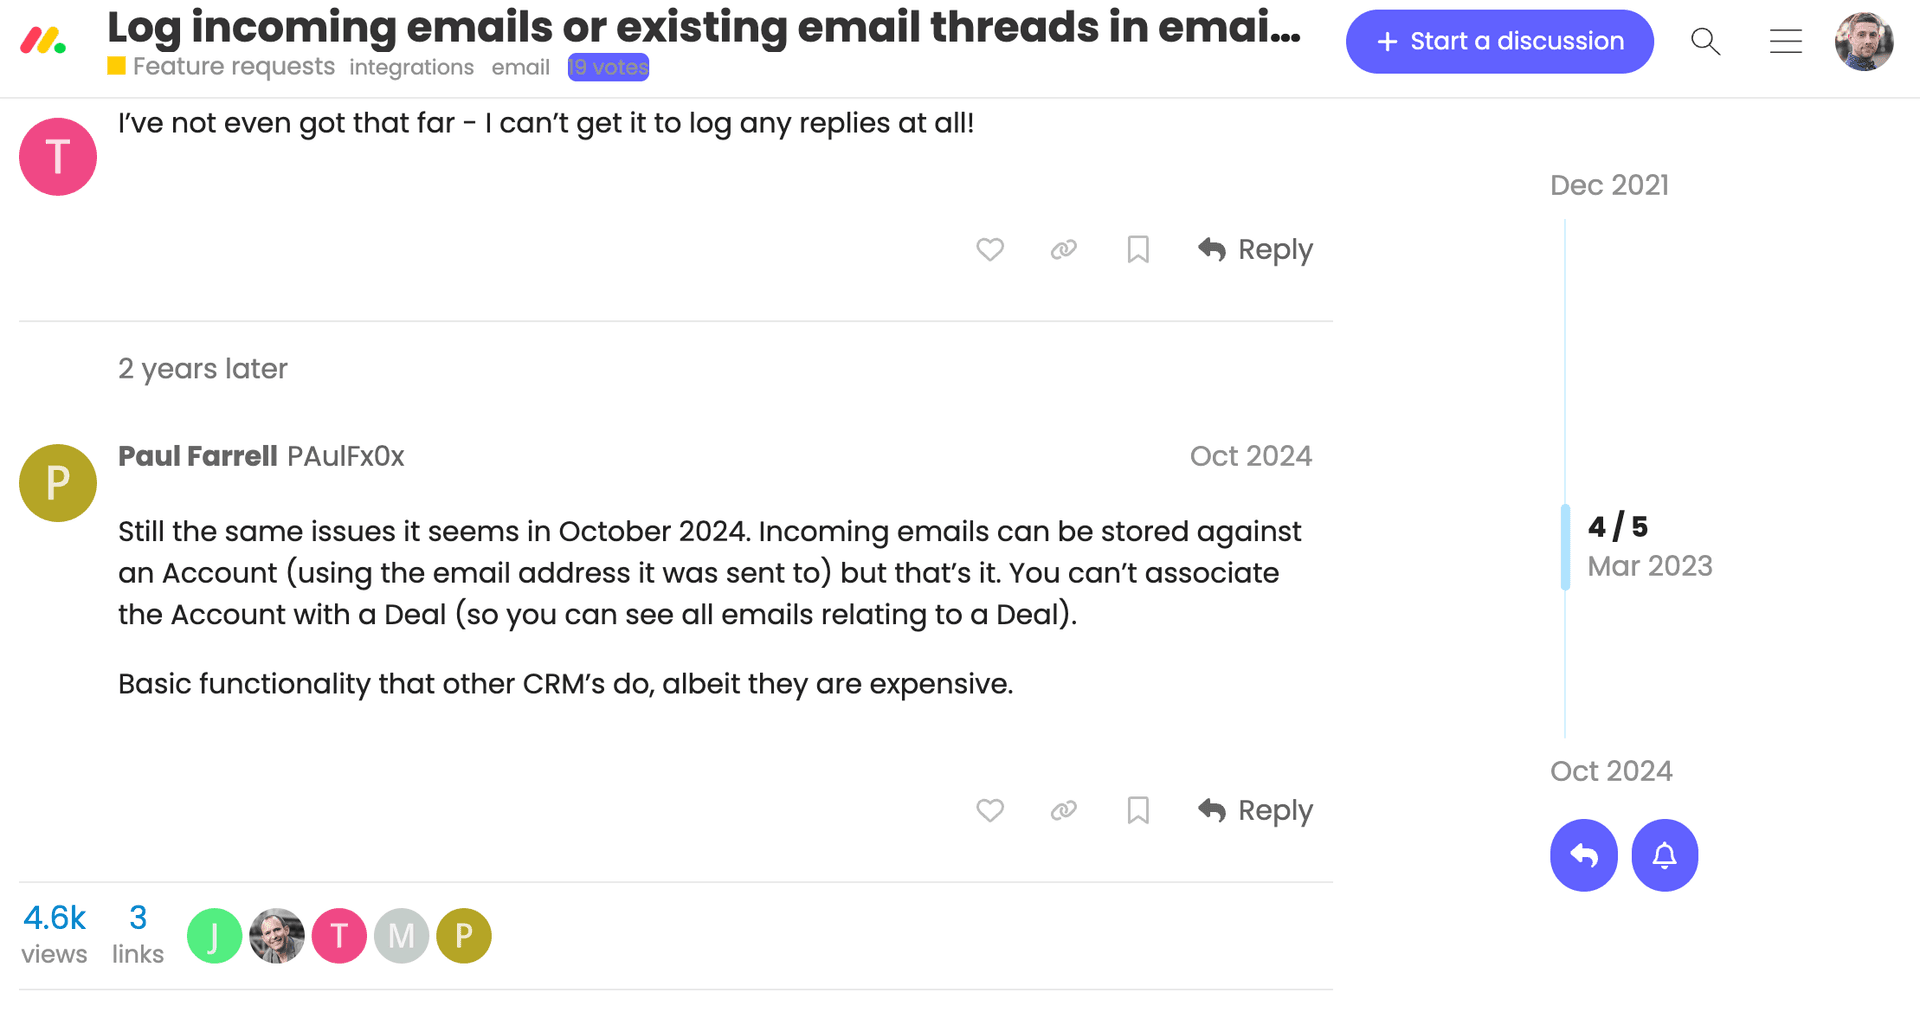This screenshot has height=1032, width=1920.
Task: Jump to Dec 2021 on the timeline
Action: tap(1609, 185)
